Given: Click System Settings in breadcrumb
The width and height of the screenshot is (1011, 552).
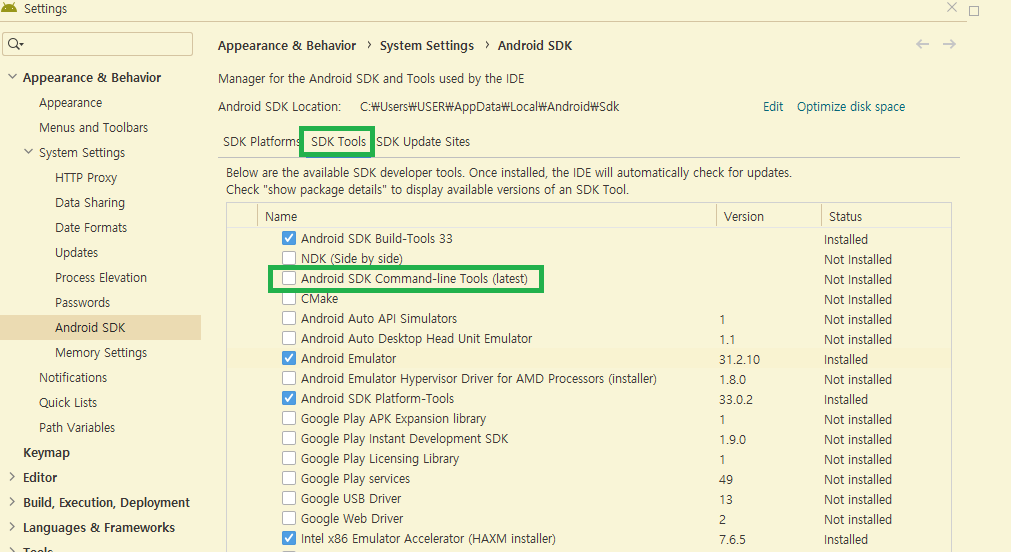Looking at the screenshot, I should (427, 45).
